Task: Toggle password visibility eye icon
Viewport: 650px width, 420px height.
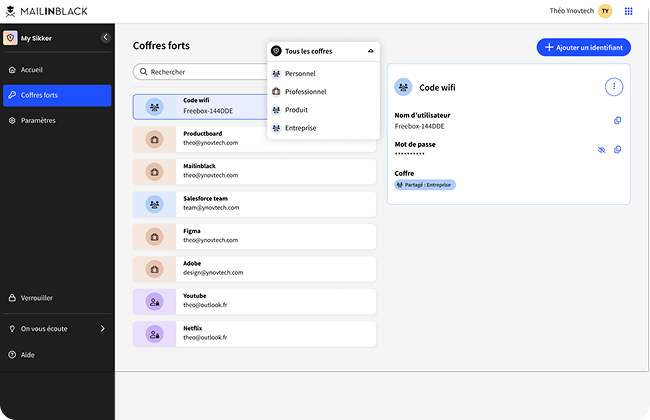Action: click(601, 150)
